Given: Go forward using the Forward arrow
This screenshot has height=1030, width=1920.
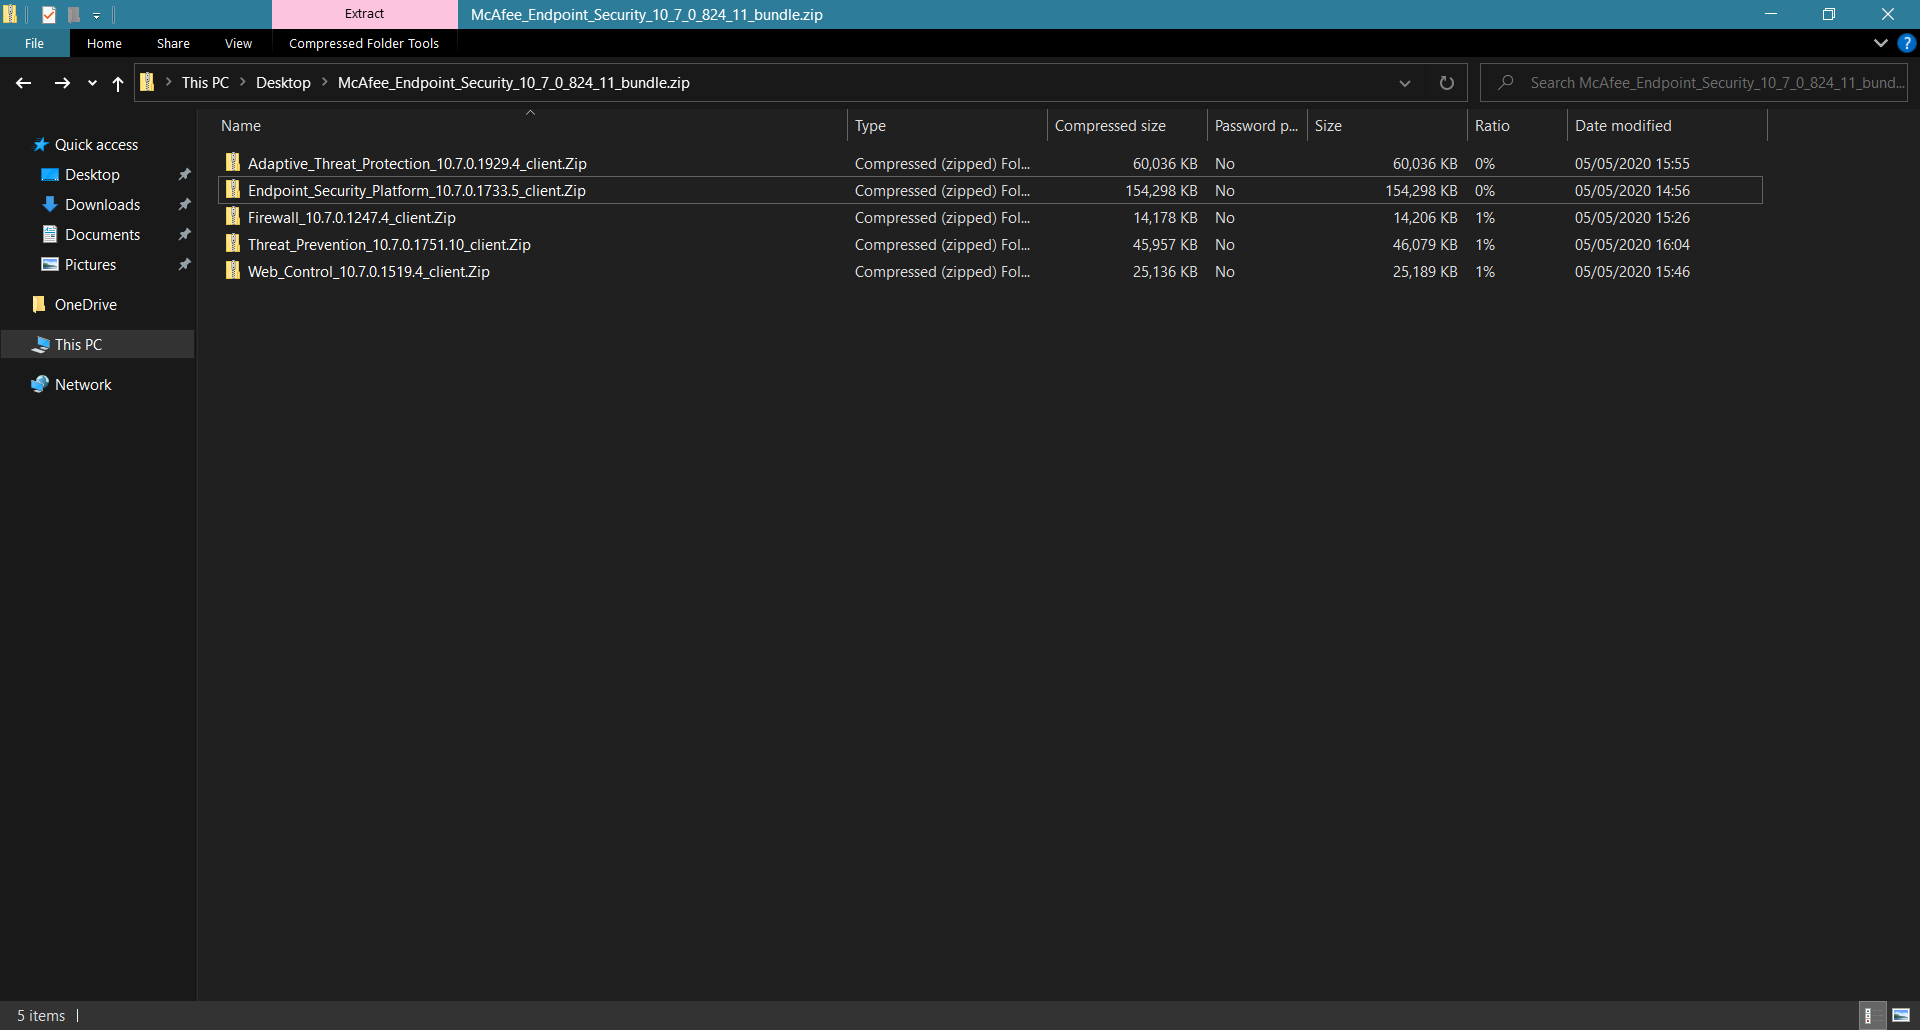Looking at the screenshot, I should [62, 83].
